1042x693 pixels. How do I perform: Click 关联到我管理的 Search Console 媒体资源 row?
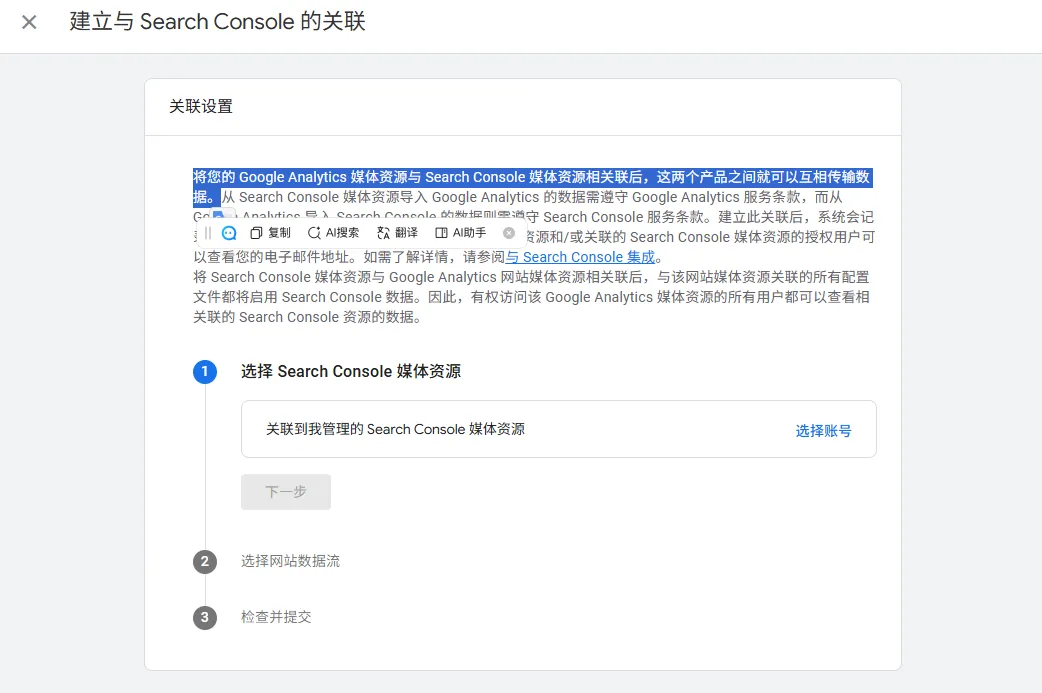coord(559,429)
